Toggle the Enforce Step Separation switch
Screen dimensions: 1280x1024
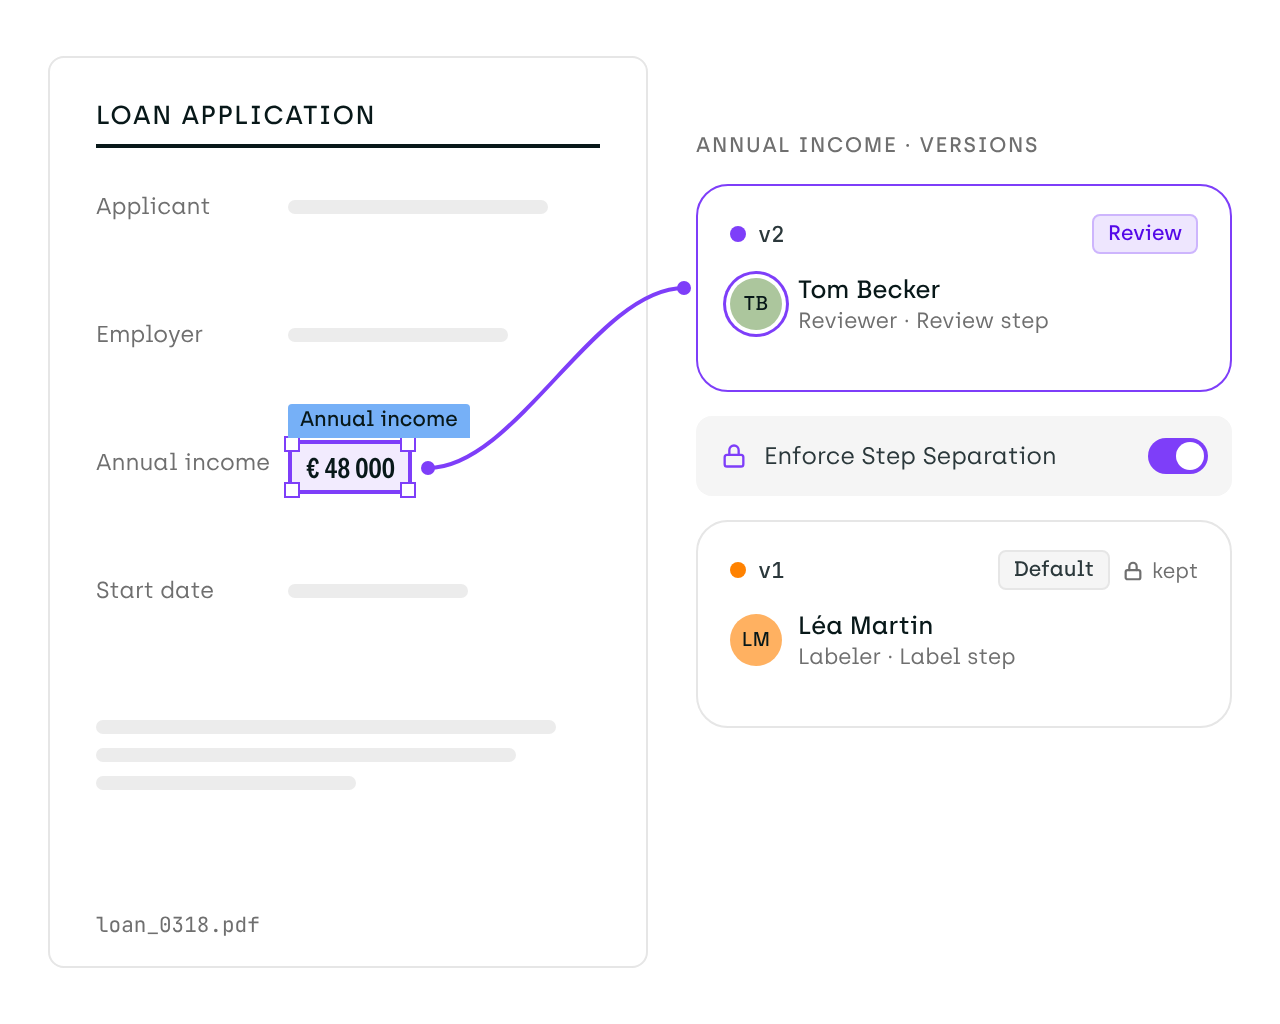[x=1177, y=456]
